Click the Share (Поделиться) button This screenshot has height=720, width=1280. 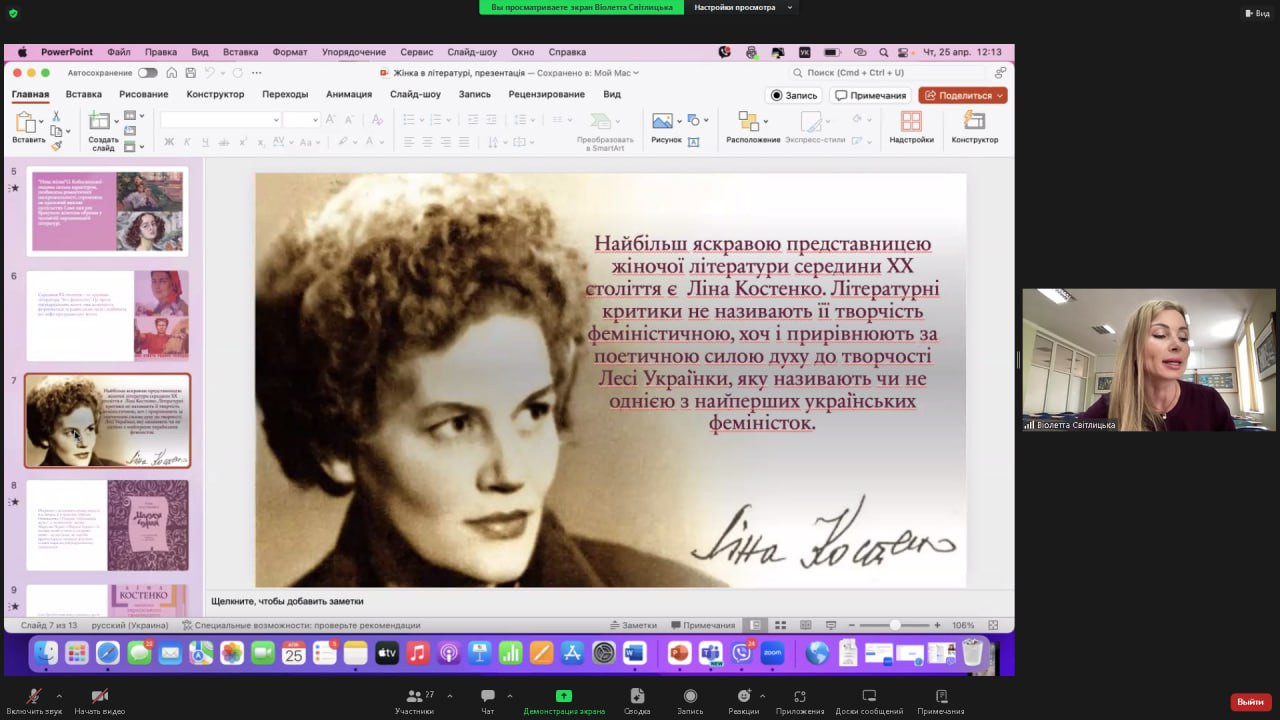pyautogui.click(x=962, y=95)
